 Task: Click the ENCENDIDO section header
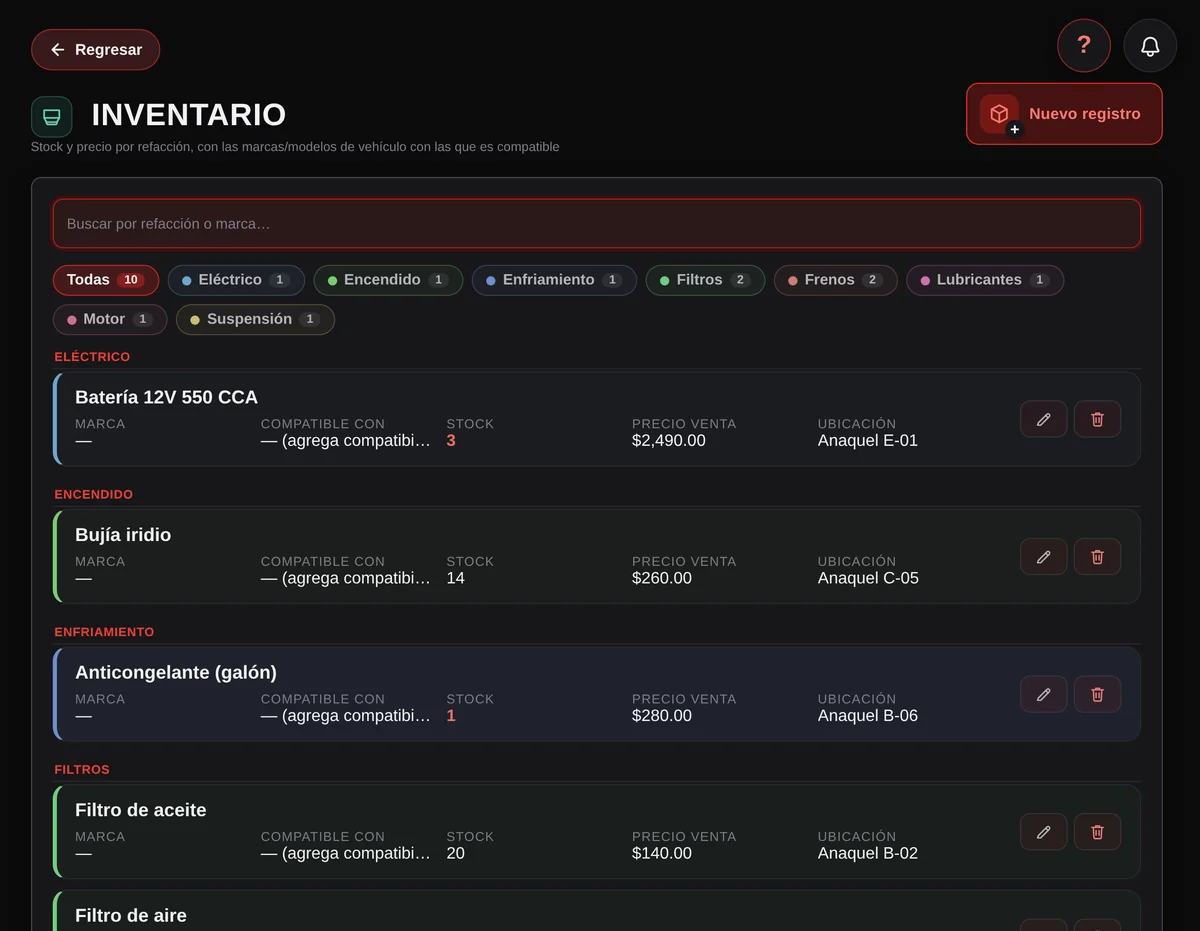point(94,494)
